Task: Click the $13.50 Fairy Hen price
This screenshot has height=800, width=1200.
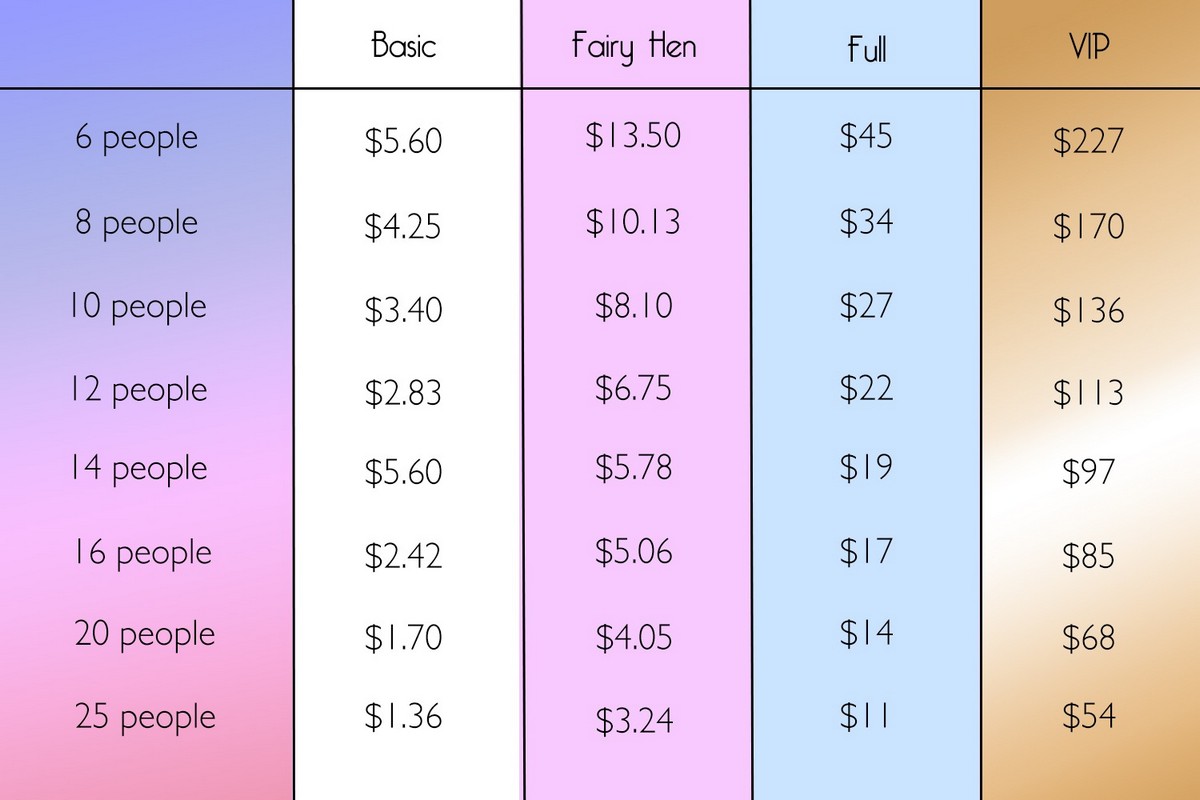Action: [x=633, y=136]
